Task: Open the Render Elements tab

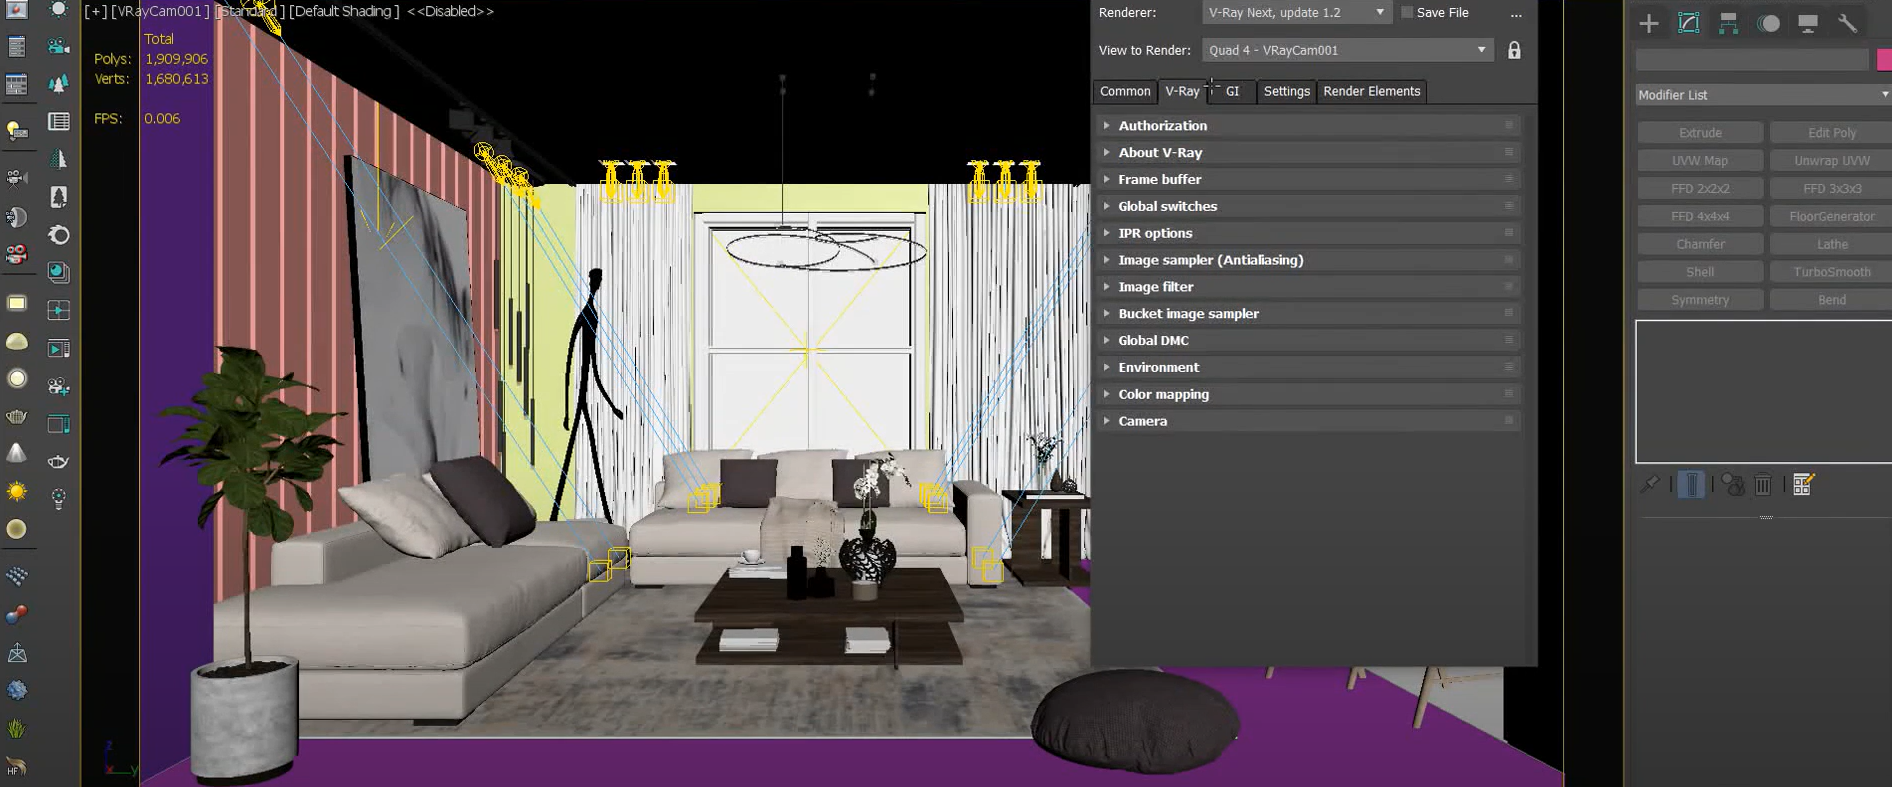Action: click(1371, 91)
